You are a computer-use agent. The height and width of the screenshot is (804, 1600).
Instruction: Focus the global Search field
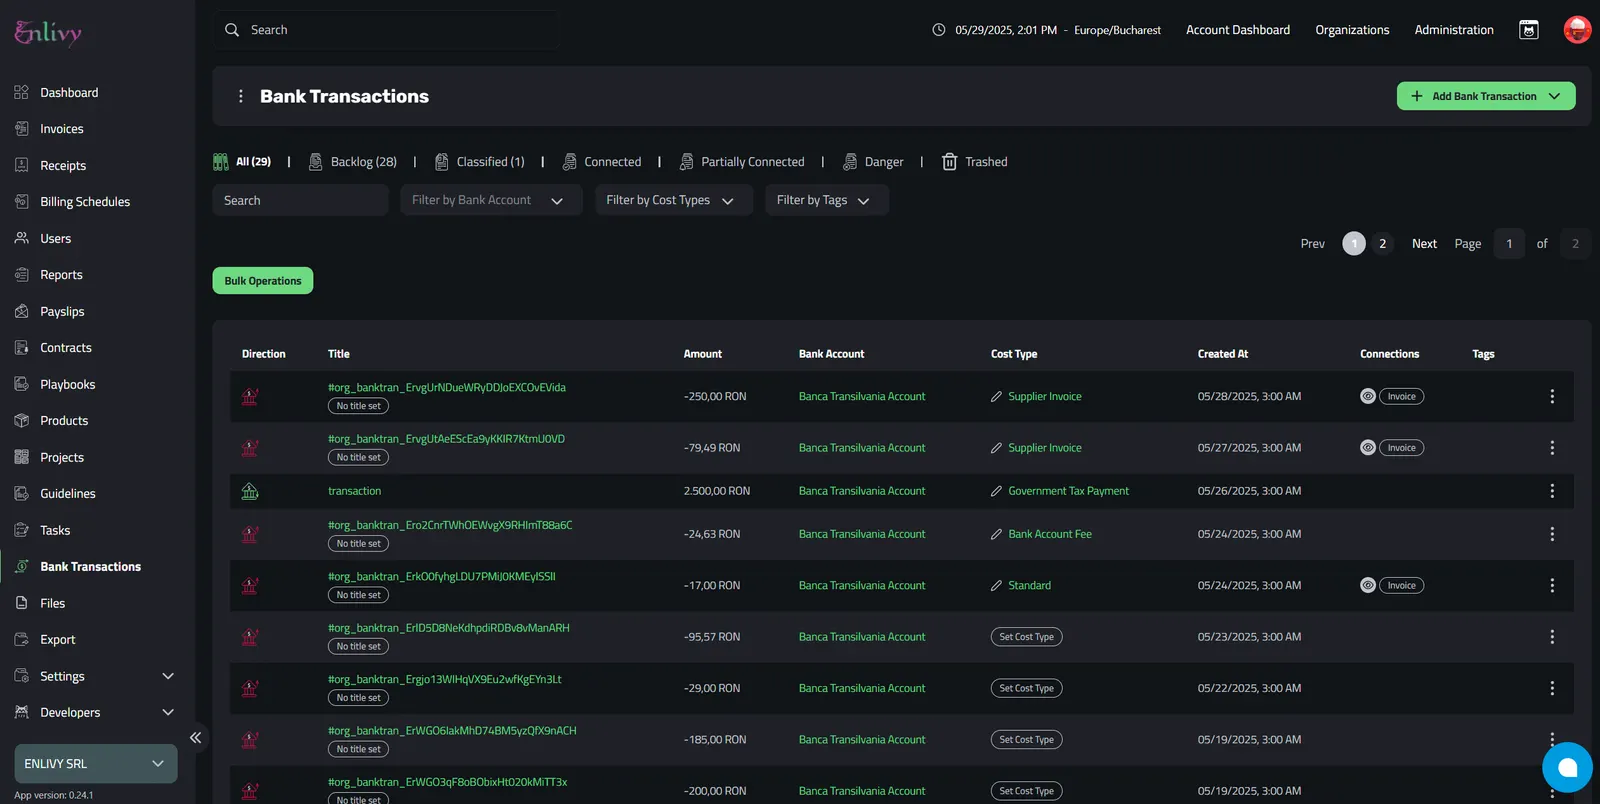coord(386,30)
